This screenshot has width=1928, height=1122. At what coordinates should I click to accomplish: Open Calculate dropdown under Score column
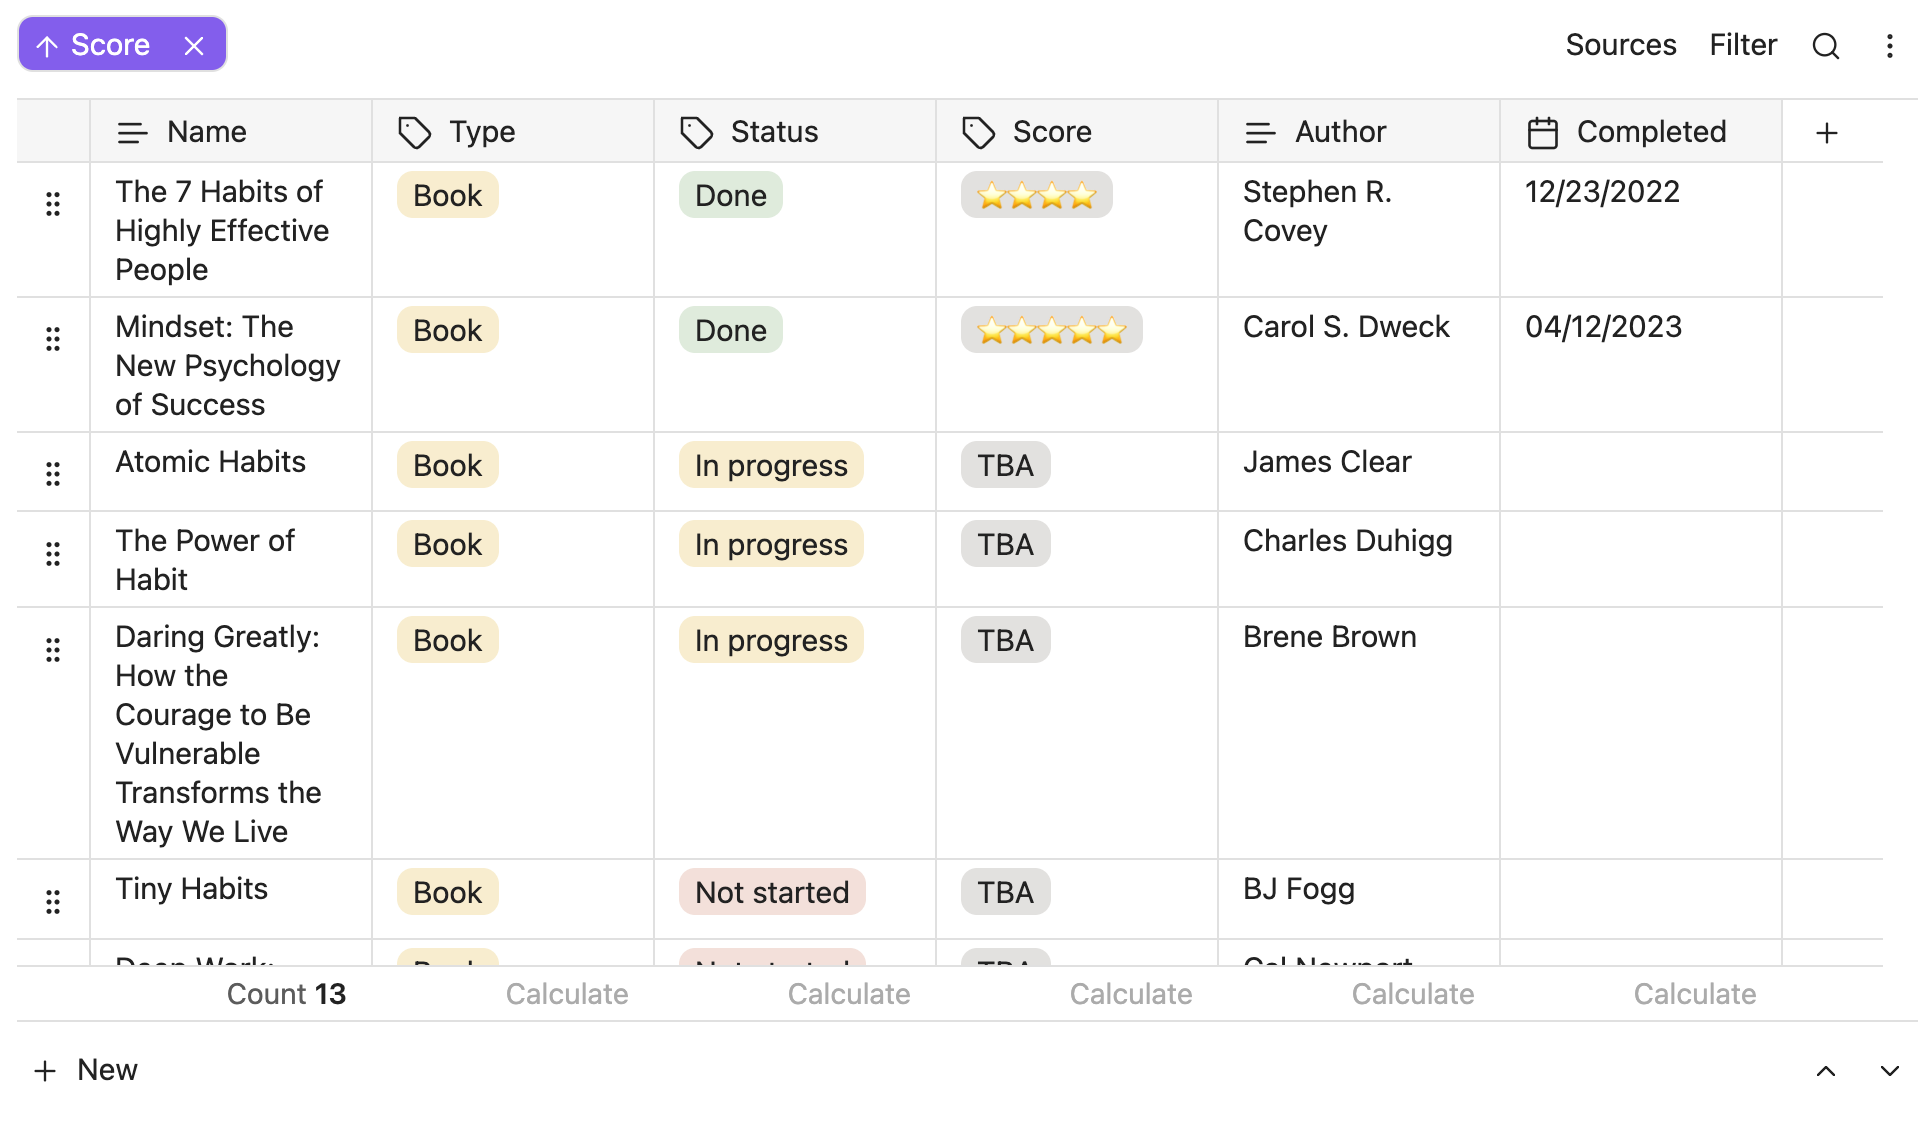click(1130, 994)
